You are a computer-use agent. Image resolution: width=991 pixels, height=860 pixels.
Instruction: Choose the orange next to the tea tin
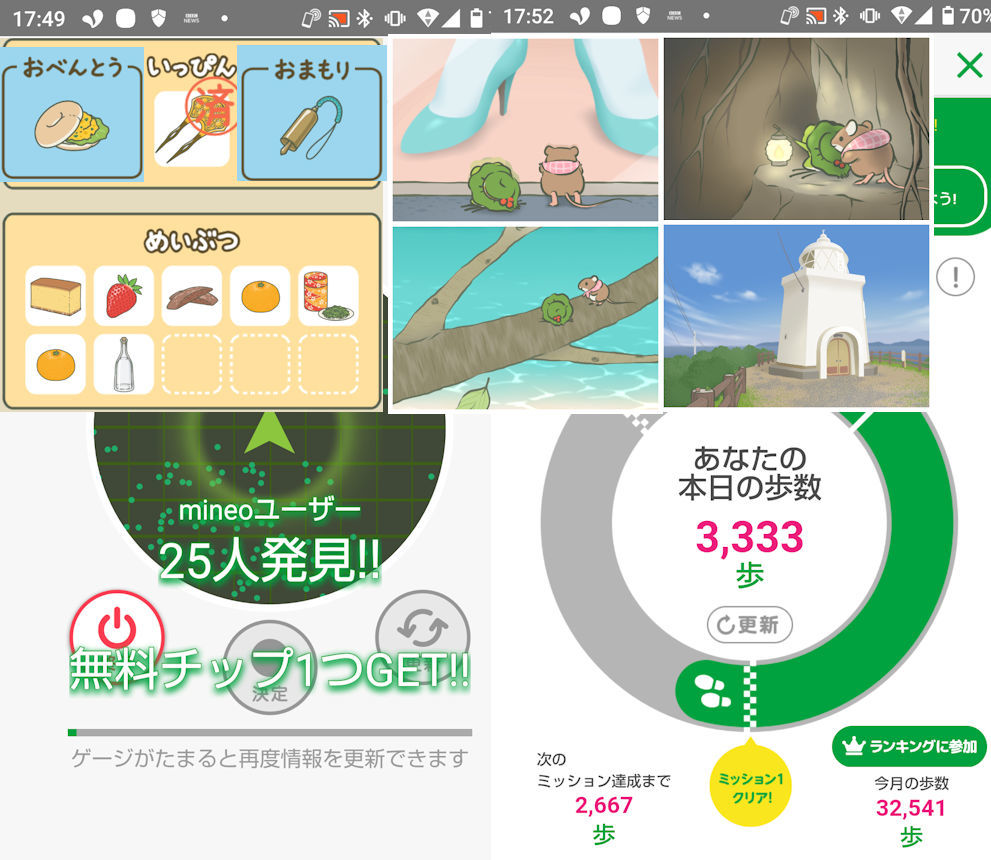point(260,296)
